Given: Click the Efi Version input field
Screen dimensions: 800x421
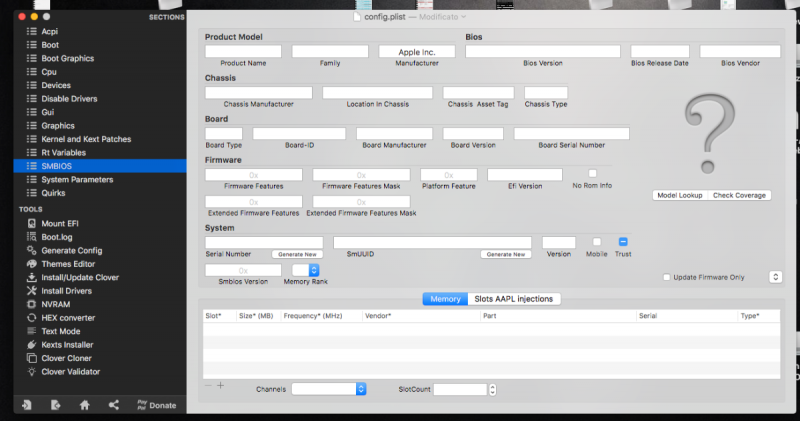Looking at the screenshot, I should click(524, 175).
